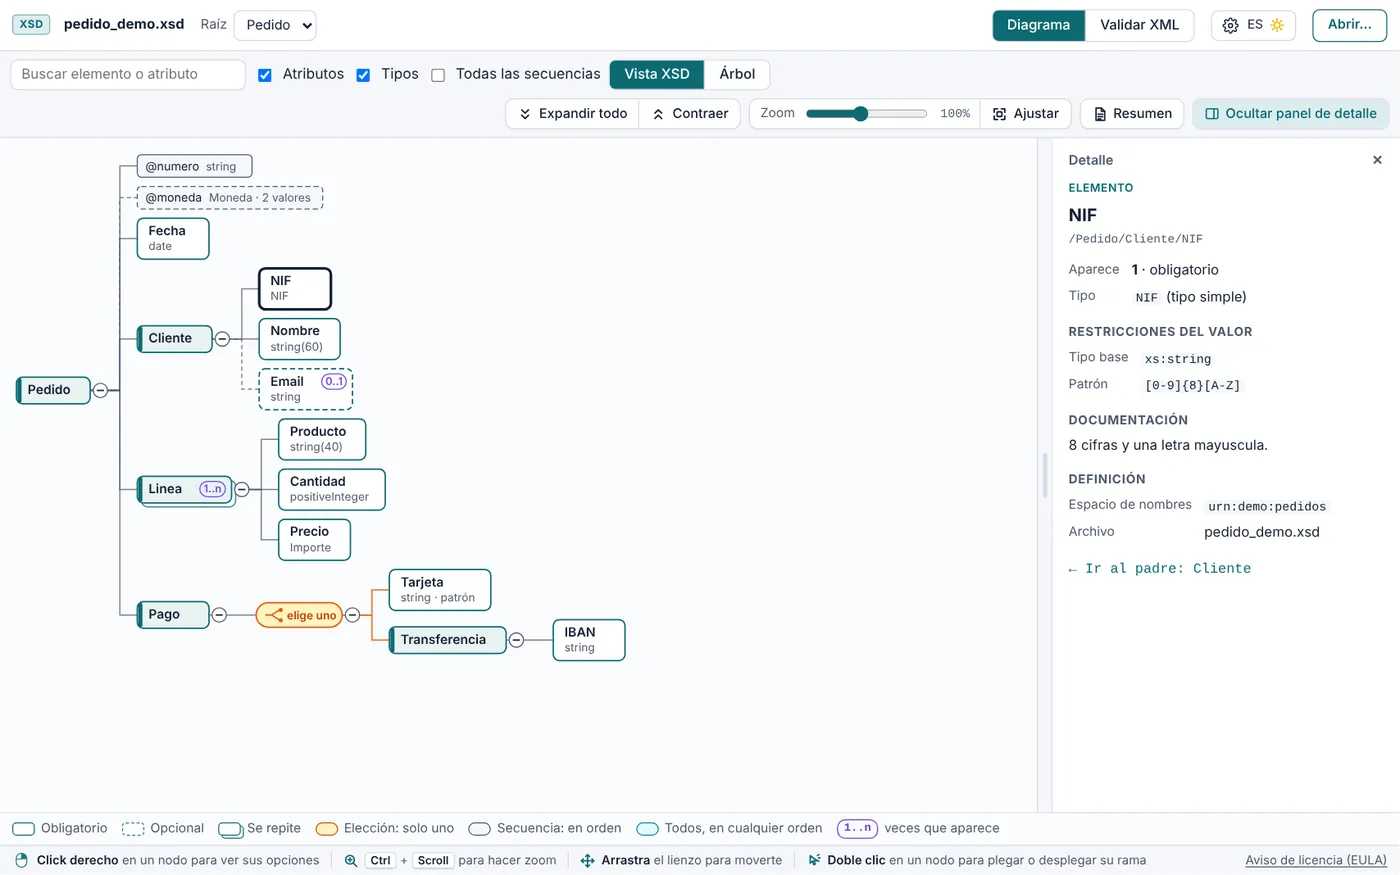
Task: Select the NIF element node
Action: click(x=295, y=289)
